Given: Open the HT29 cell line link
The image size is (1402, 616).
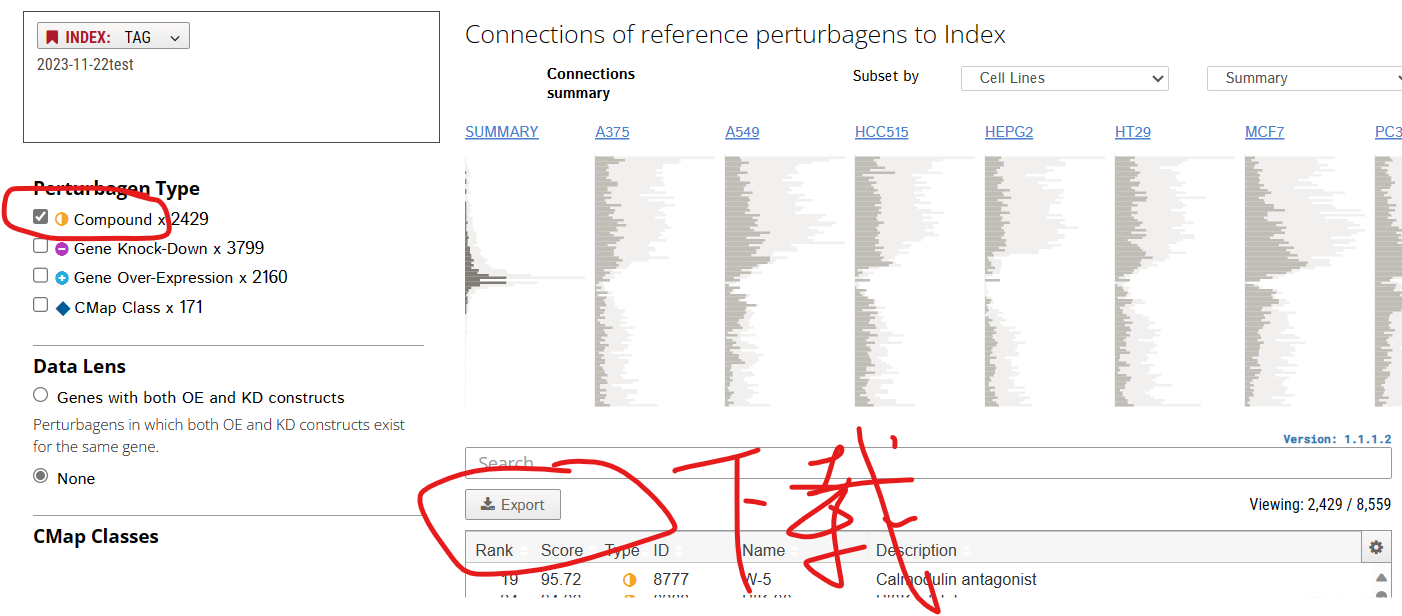Looking at the screenshot, I should click(1133, 132).
